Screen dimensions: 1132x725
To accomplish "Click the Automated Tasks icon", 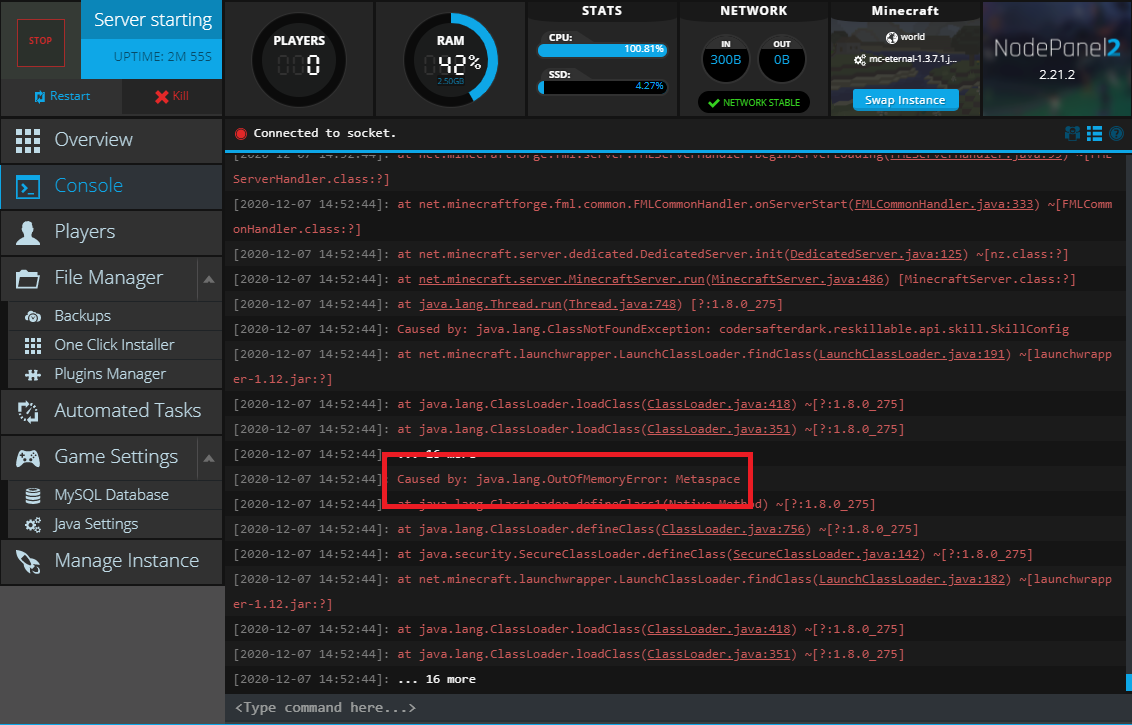I will (27, 410).
